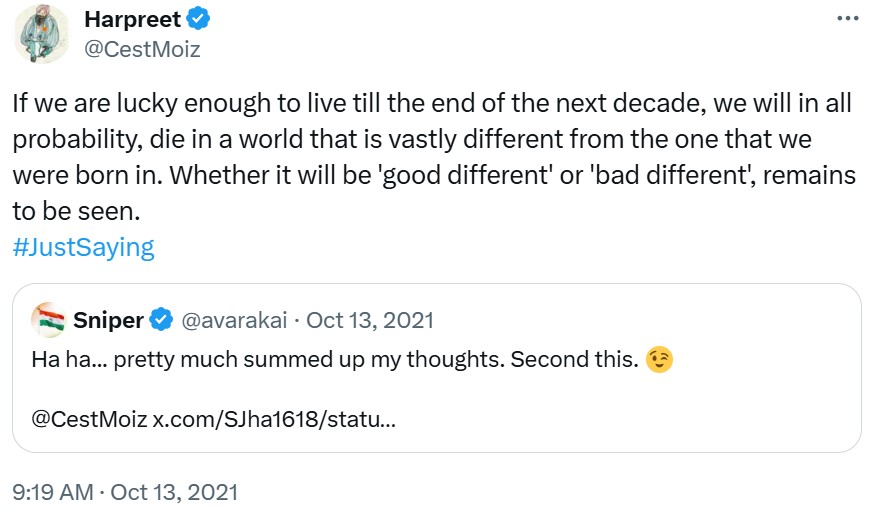Open the Harpreet display name link
883x519 pixels.
133,20
